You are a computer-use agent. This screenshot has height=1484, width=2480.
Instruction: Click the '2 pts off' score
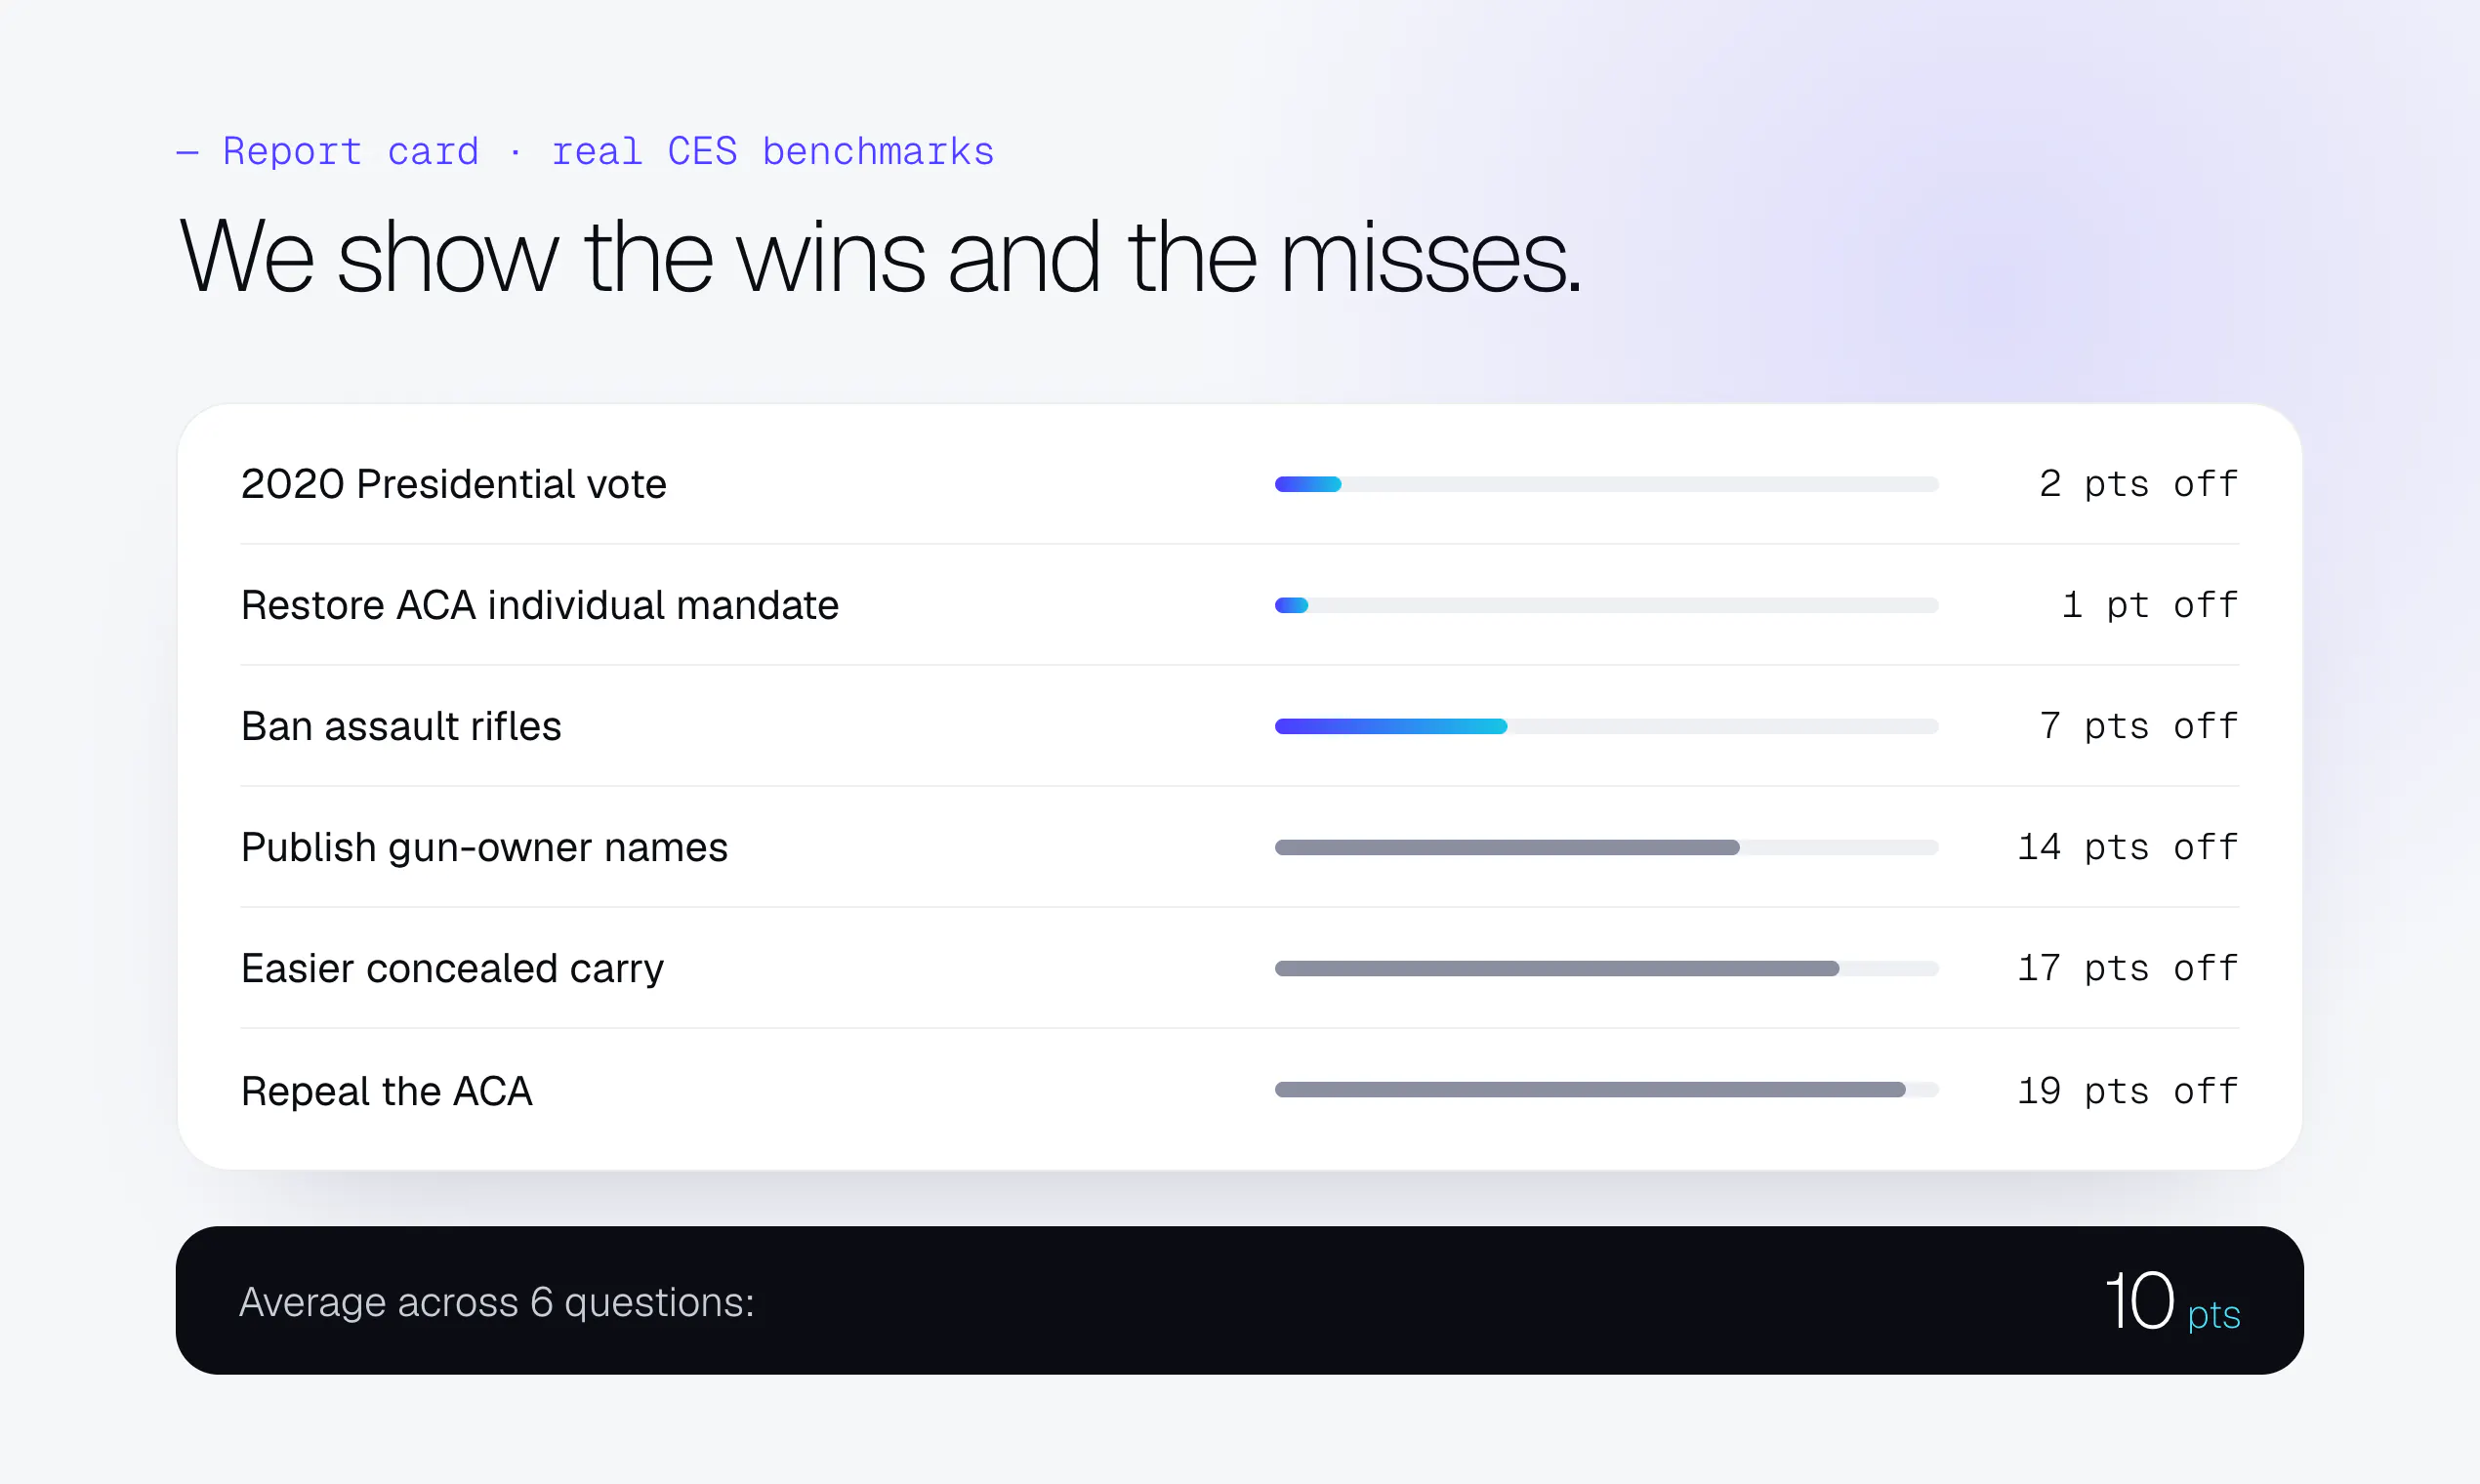(x=2138, y=484)
